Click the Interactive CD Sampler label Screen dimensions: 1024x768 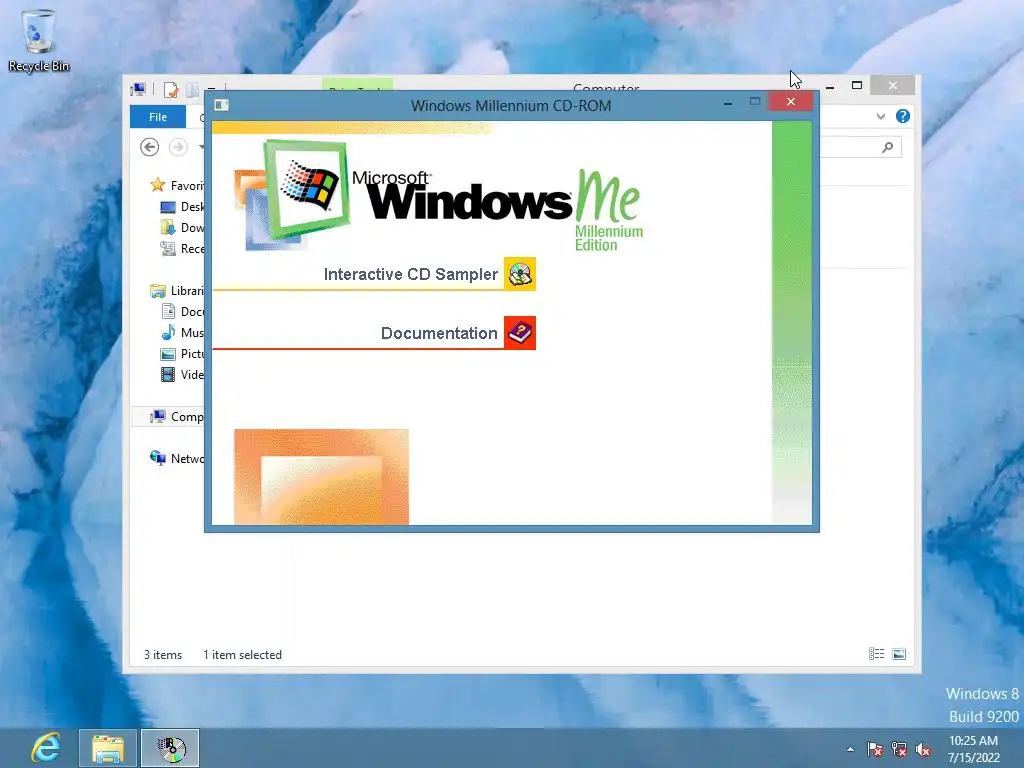410,274
